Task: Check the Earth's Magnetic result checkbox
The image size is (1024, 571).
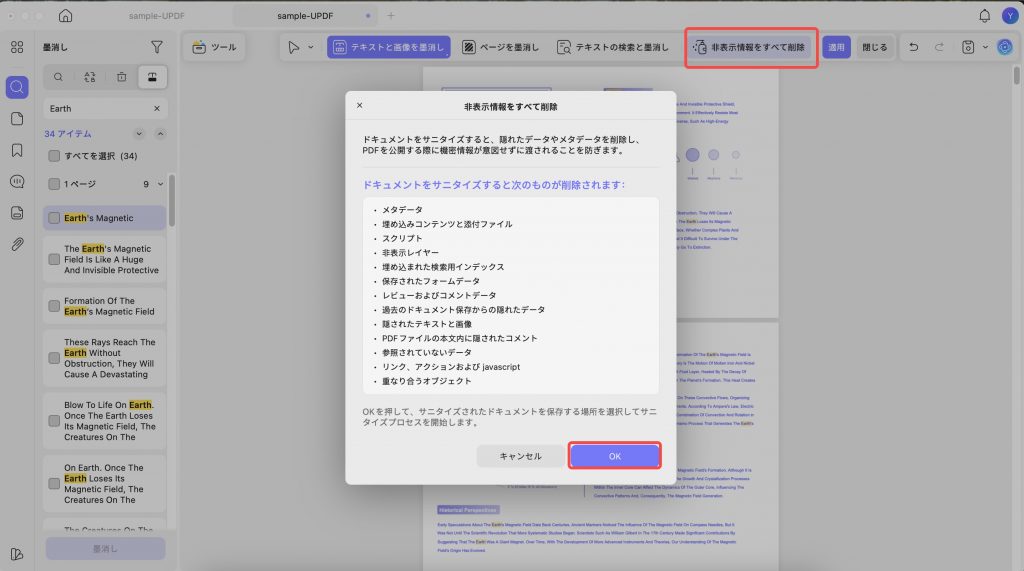Action: [x=54, y=218]
